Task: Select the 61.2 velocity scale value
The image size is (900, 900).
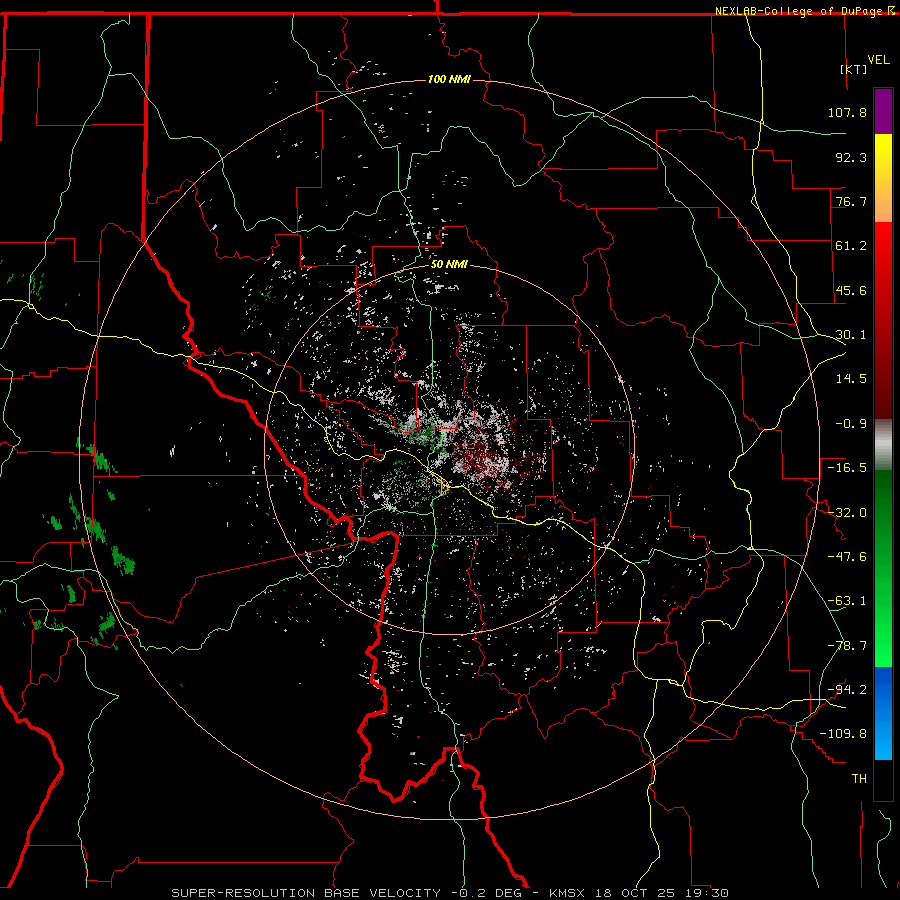Action: click(851, 246)
